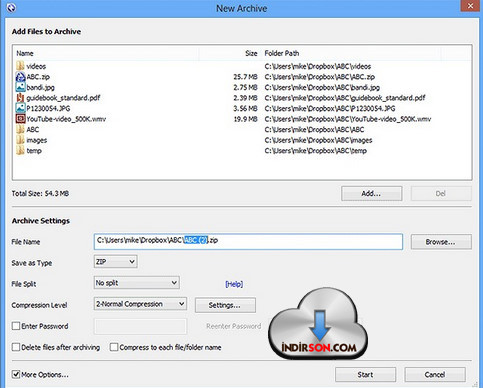Click the File Name input field
This screenshot has height=388, width=483.
(x=248, y=242)
